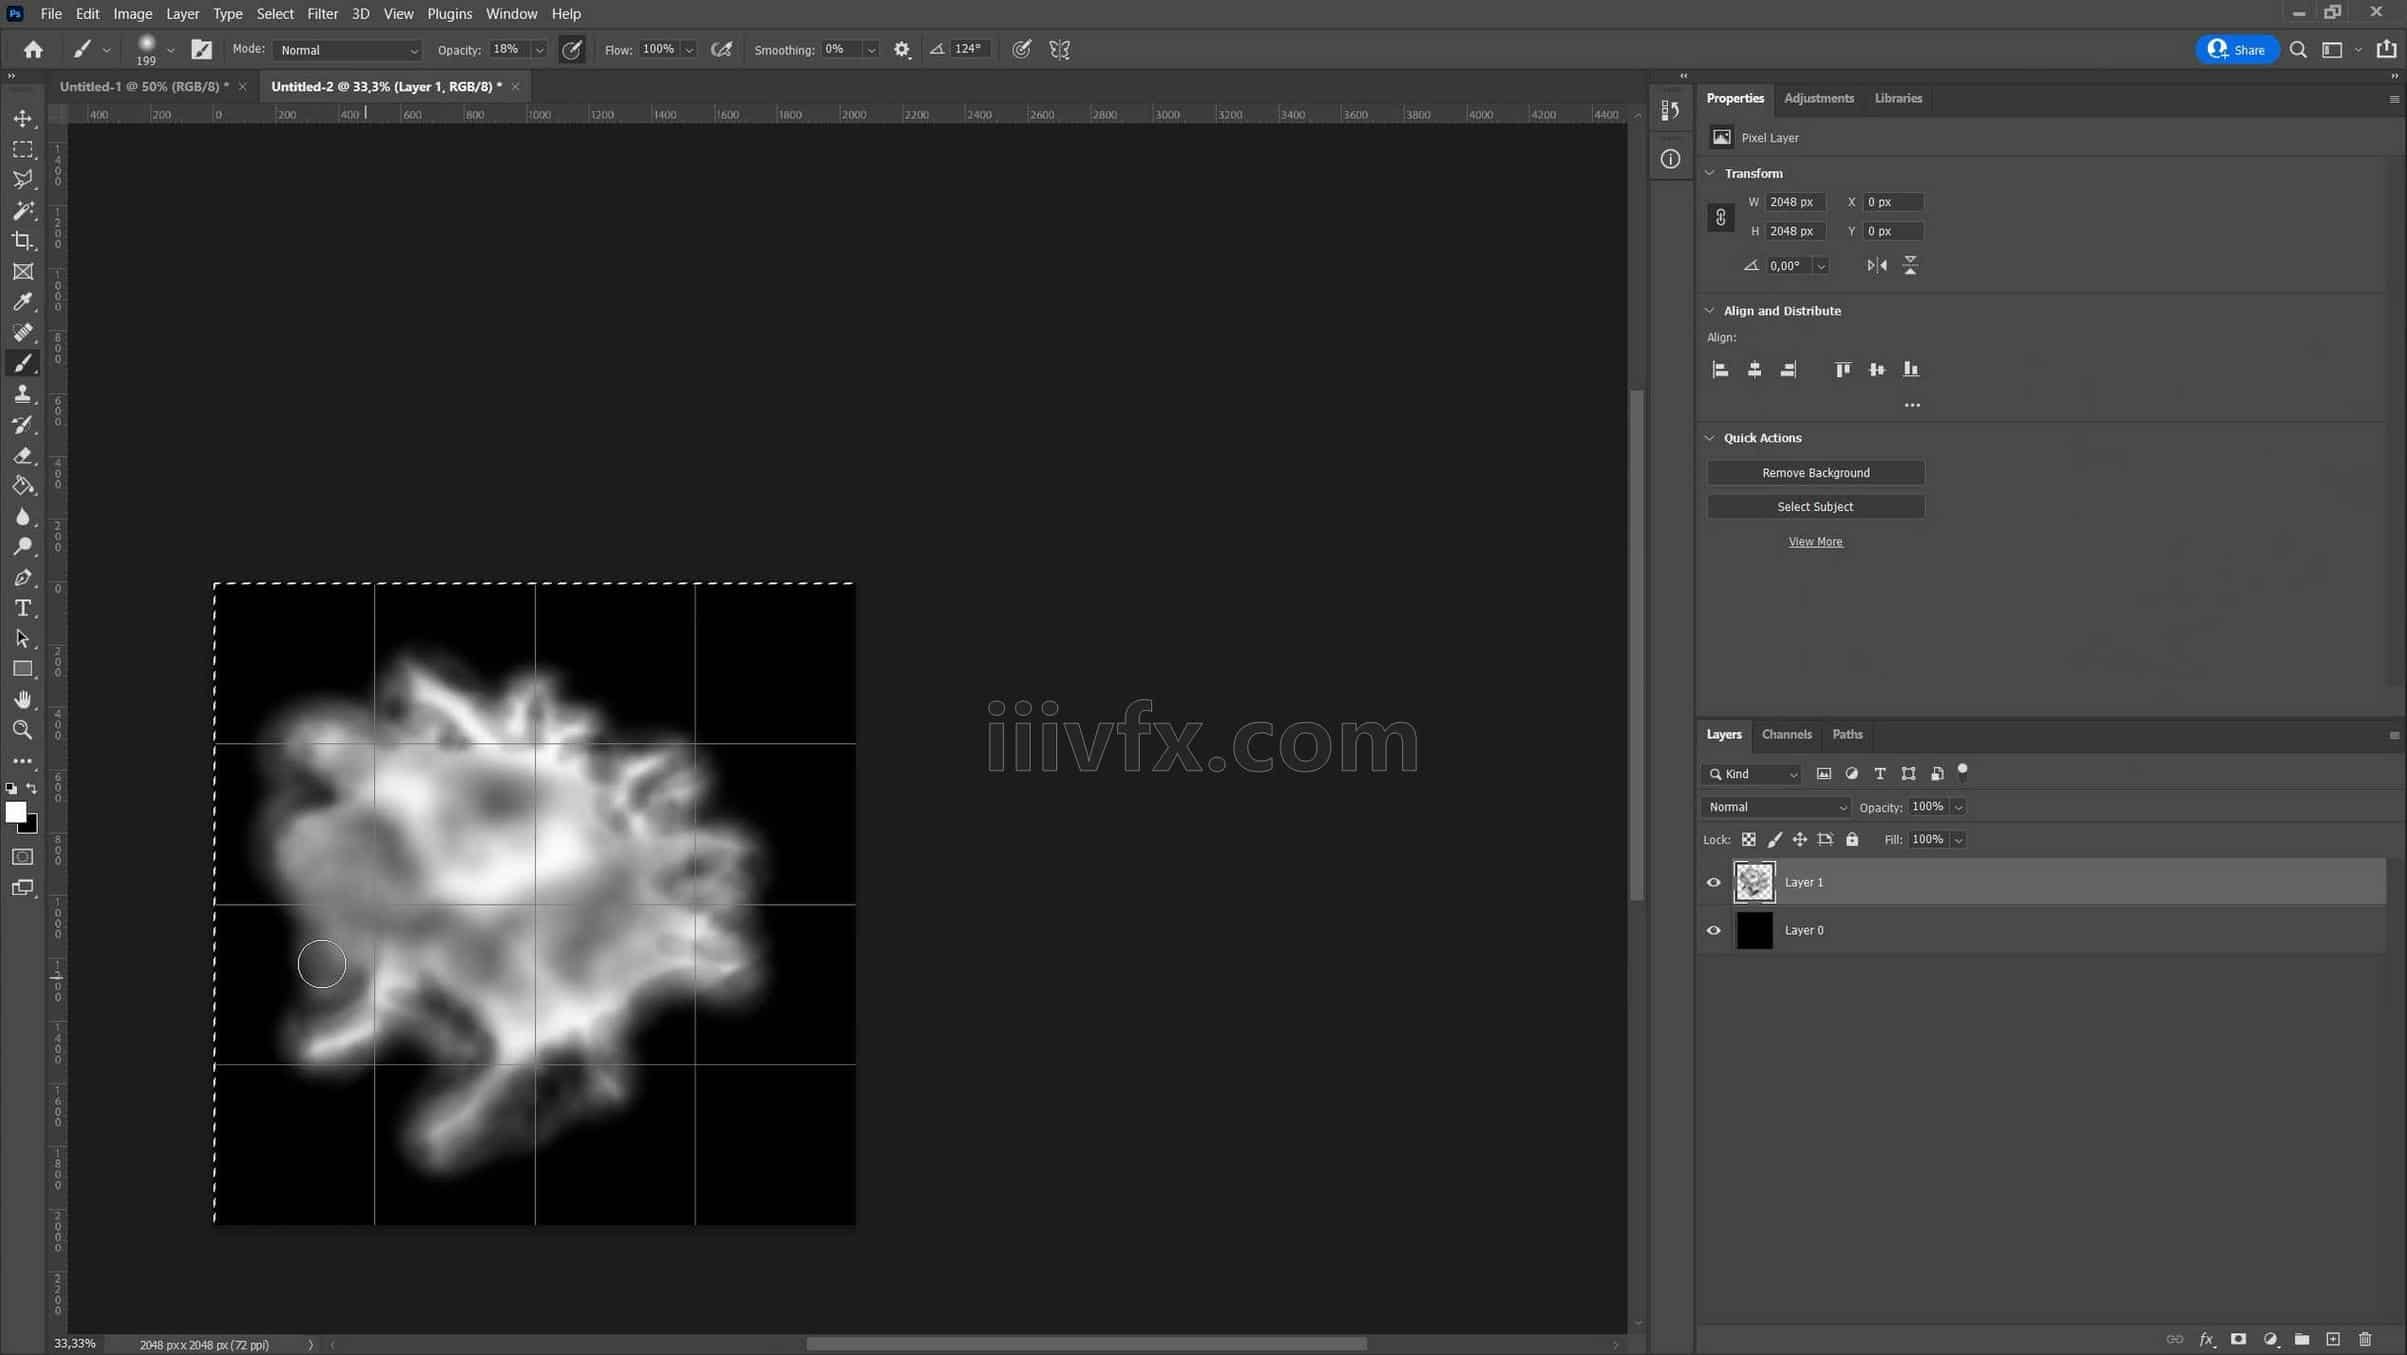Screen dimensions: 2407x1355
Task: Select the Horizontal Type tool
Action: [x=23, y=608]
